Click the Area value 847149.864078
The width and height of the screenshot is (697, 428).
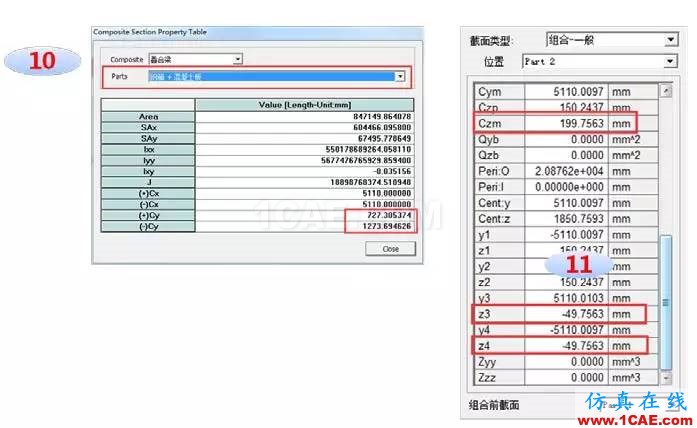382,116
